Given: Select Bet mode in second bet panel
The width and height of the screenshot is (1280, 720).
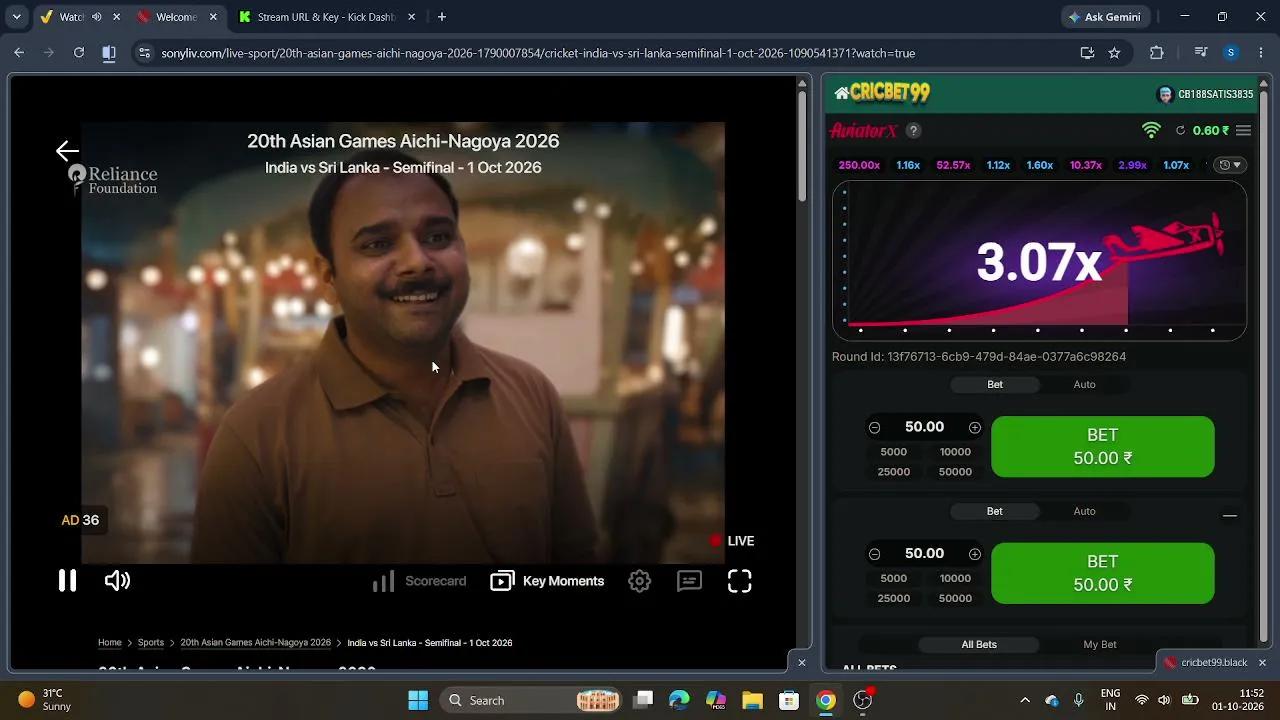Looking at the screenshot, I should click(x=995, y=511).
